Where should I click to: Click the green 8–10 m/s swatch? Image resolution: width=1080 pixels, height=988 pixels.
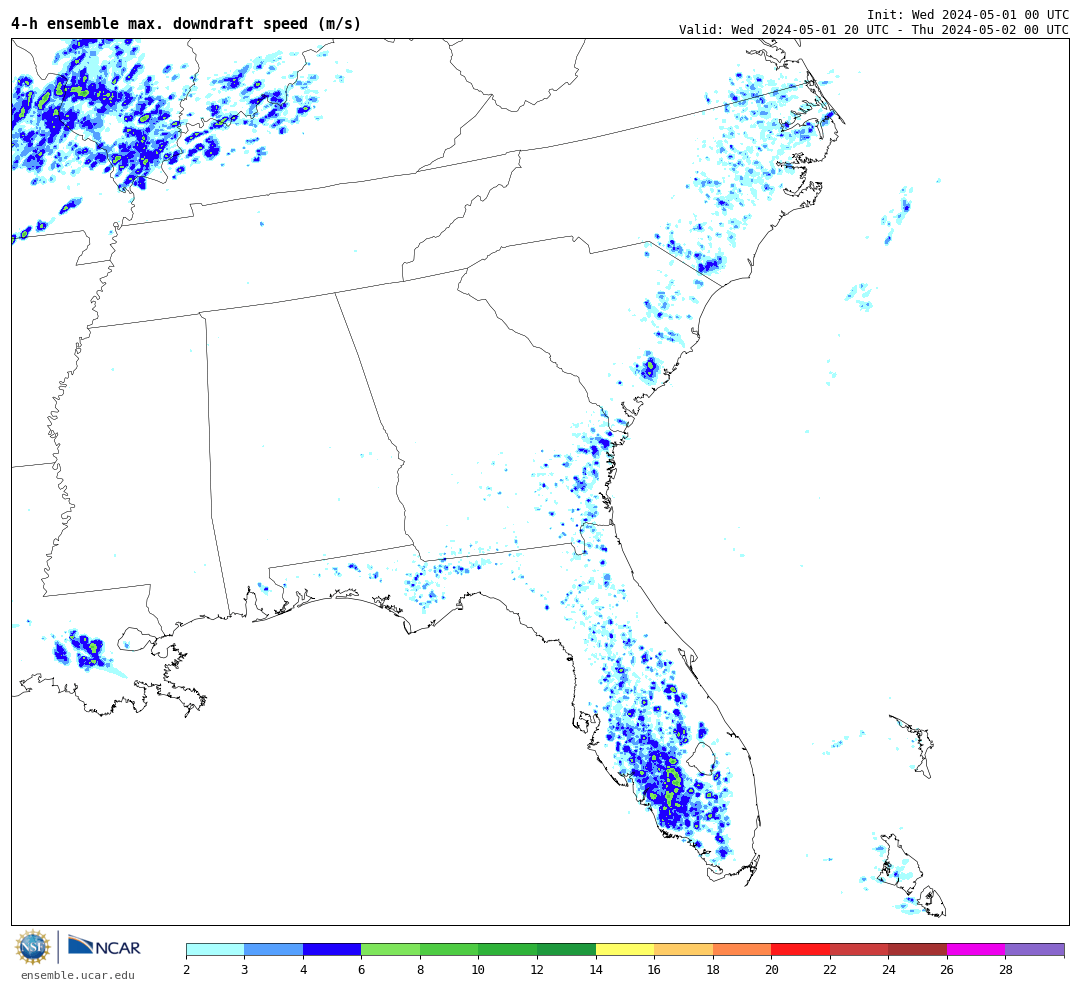(449, 949)
